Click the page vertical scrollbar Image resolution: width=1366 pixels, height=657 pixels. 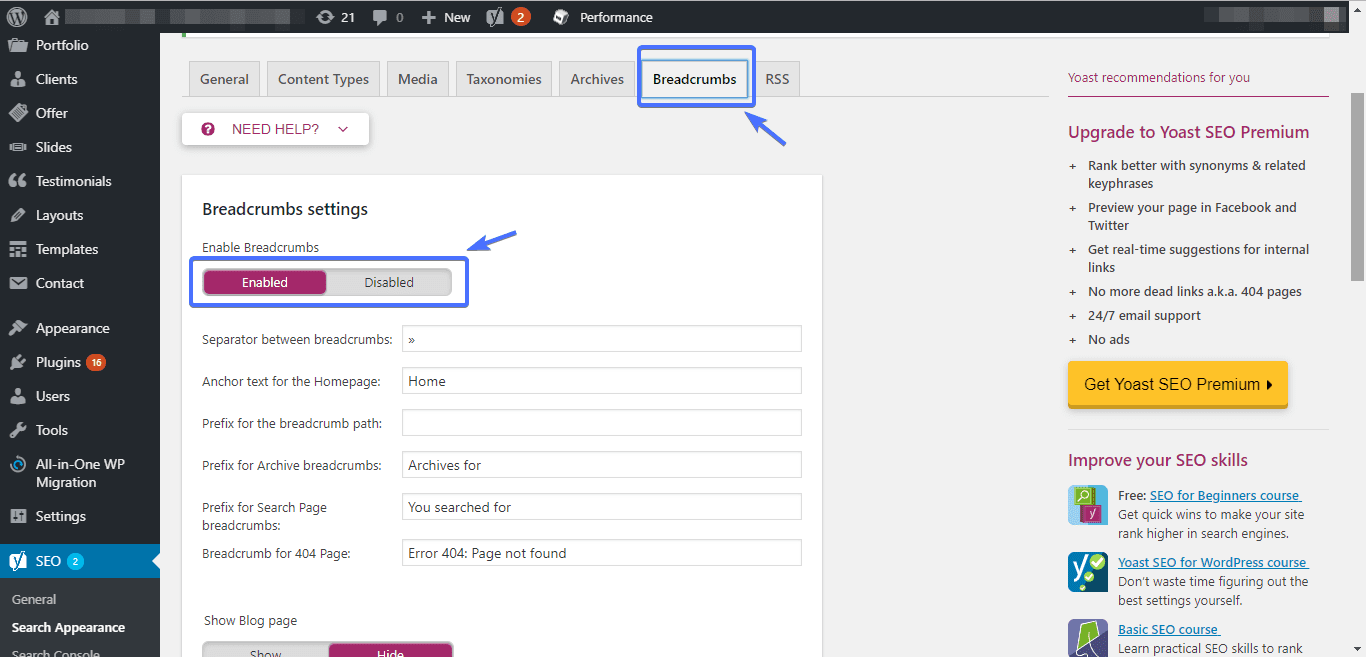pyautogui.click(x=1357, y=186)
